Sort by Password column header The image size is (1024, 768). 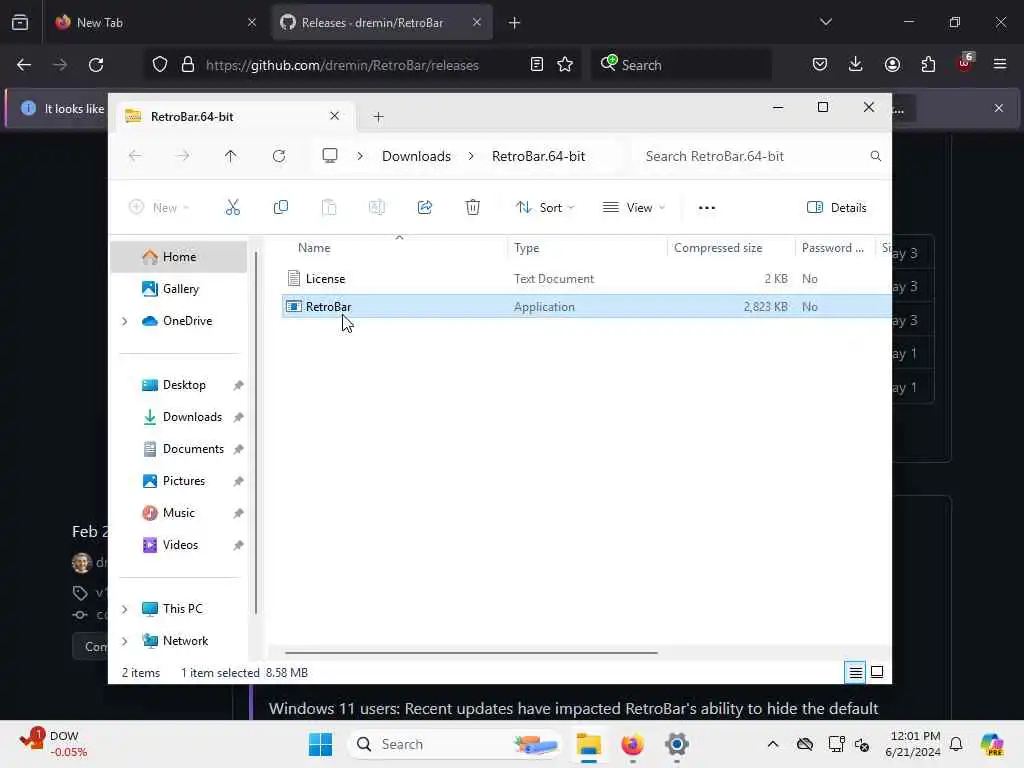[833, 248]
